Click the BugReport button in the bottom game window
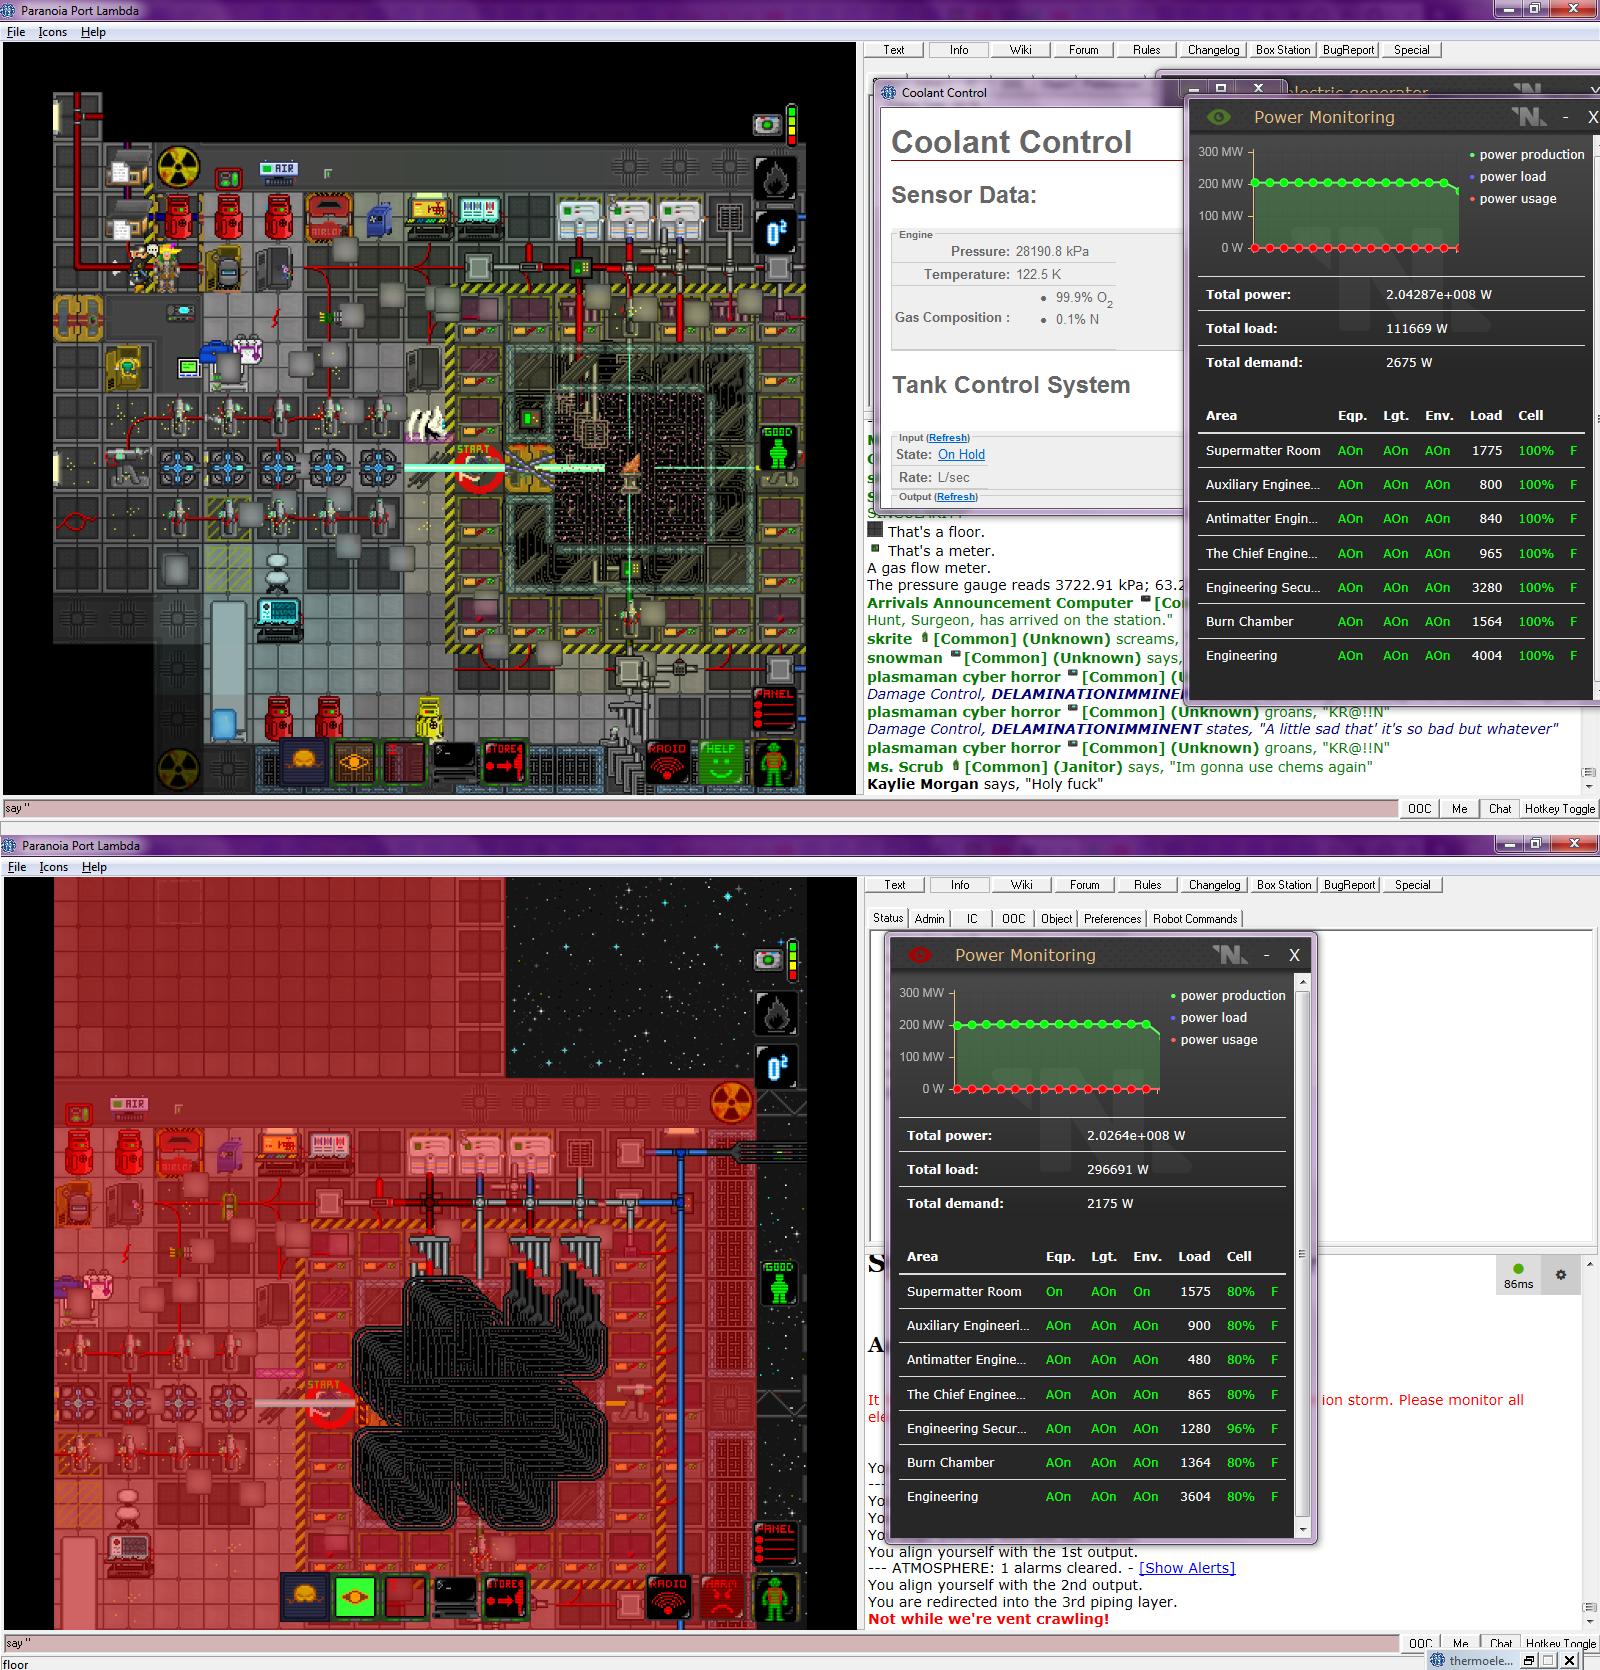1600x1670 pixels. 1350,885
